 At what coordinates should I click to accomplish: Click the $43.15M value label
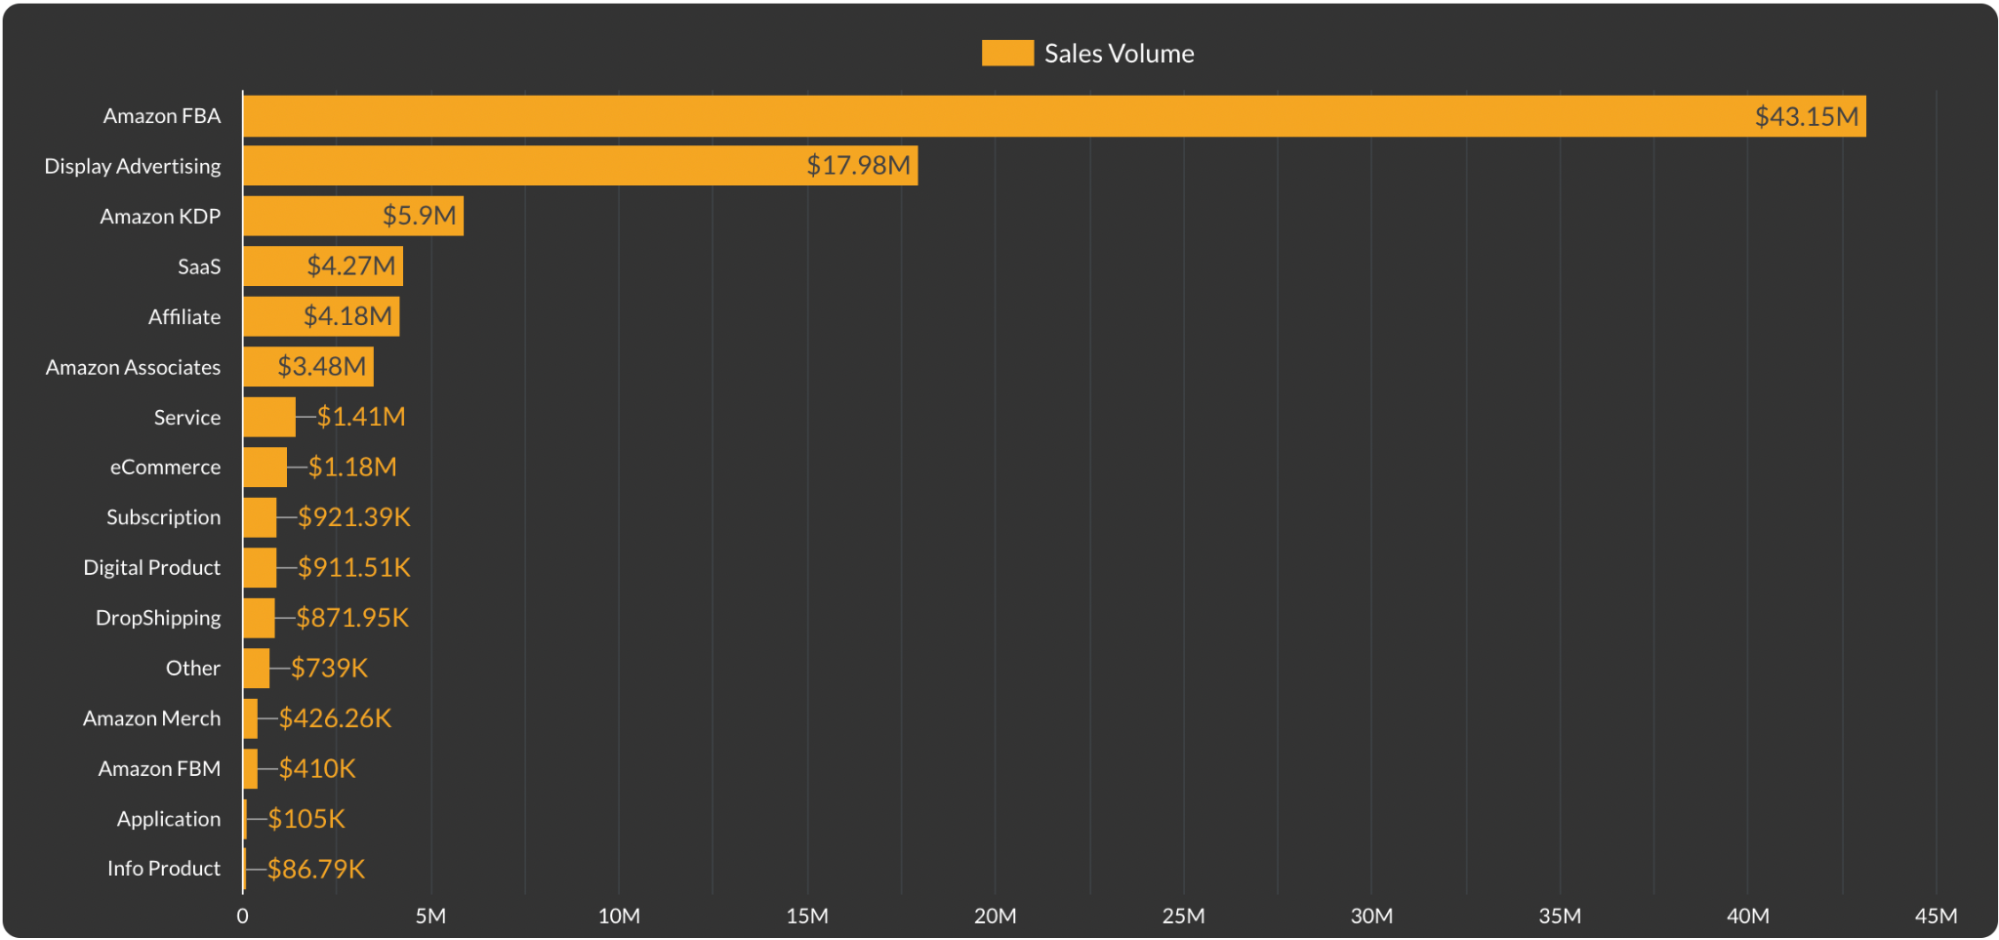coord(1805,116)
